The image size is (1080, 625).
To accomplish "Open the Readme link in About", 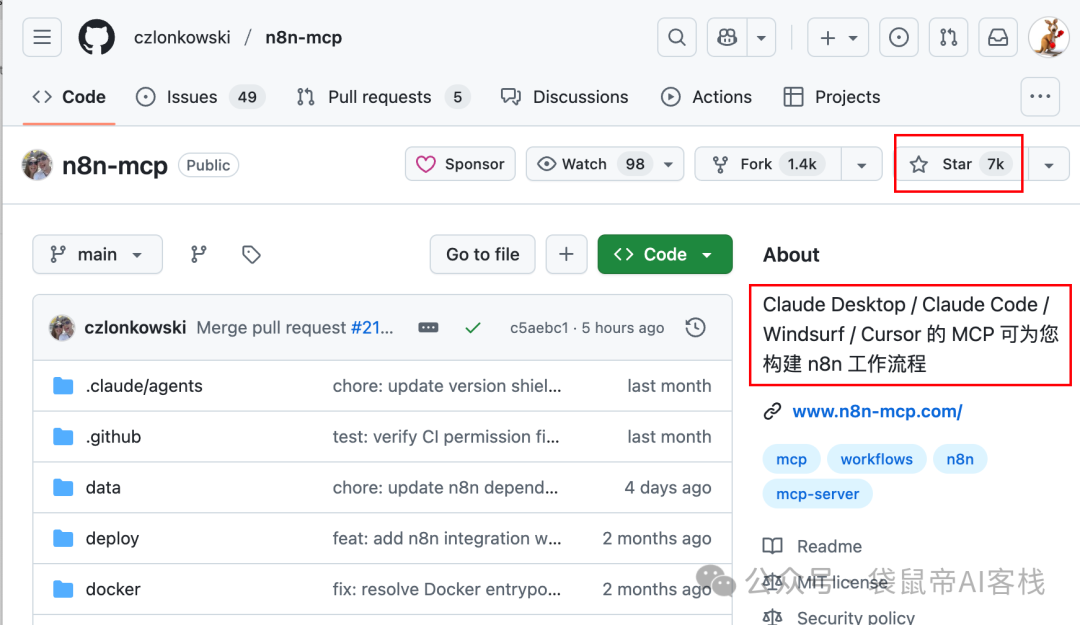I will pos(829,546).
